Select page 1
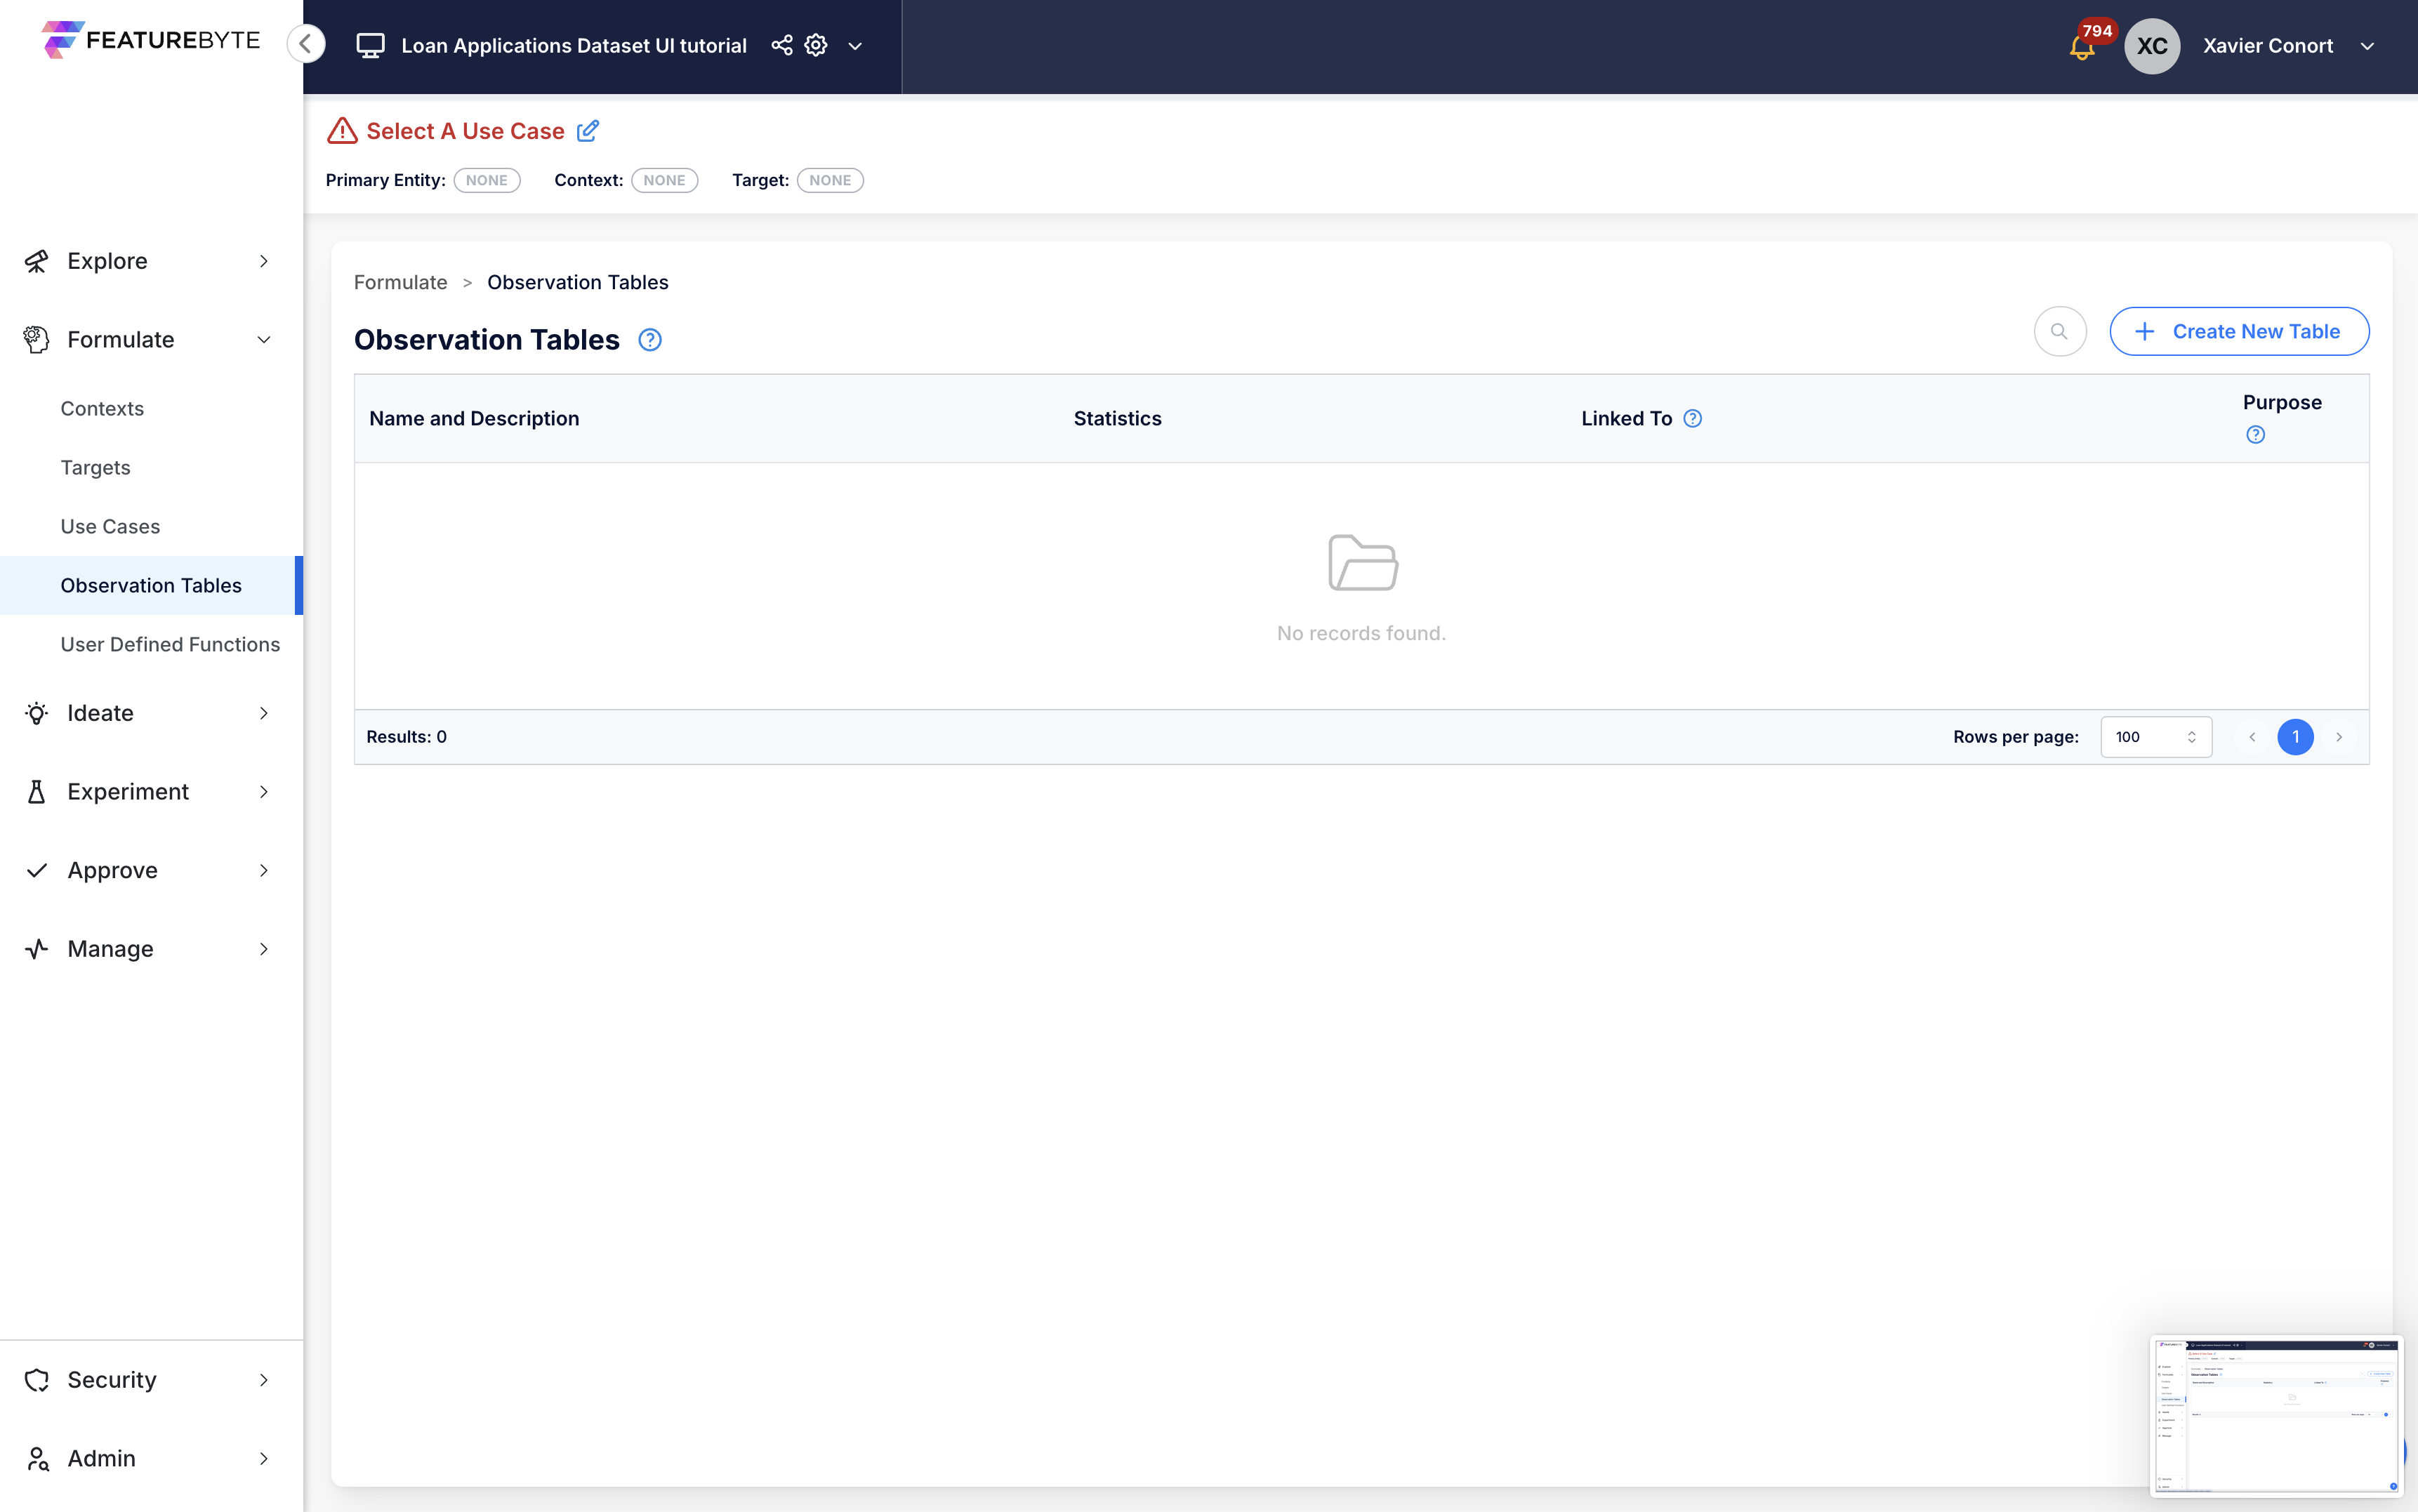This screenshot has width=2418, height=1512. [2295, 737]
